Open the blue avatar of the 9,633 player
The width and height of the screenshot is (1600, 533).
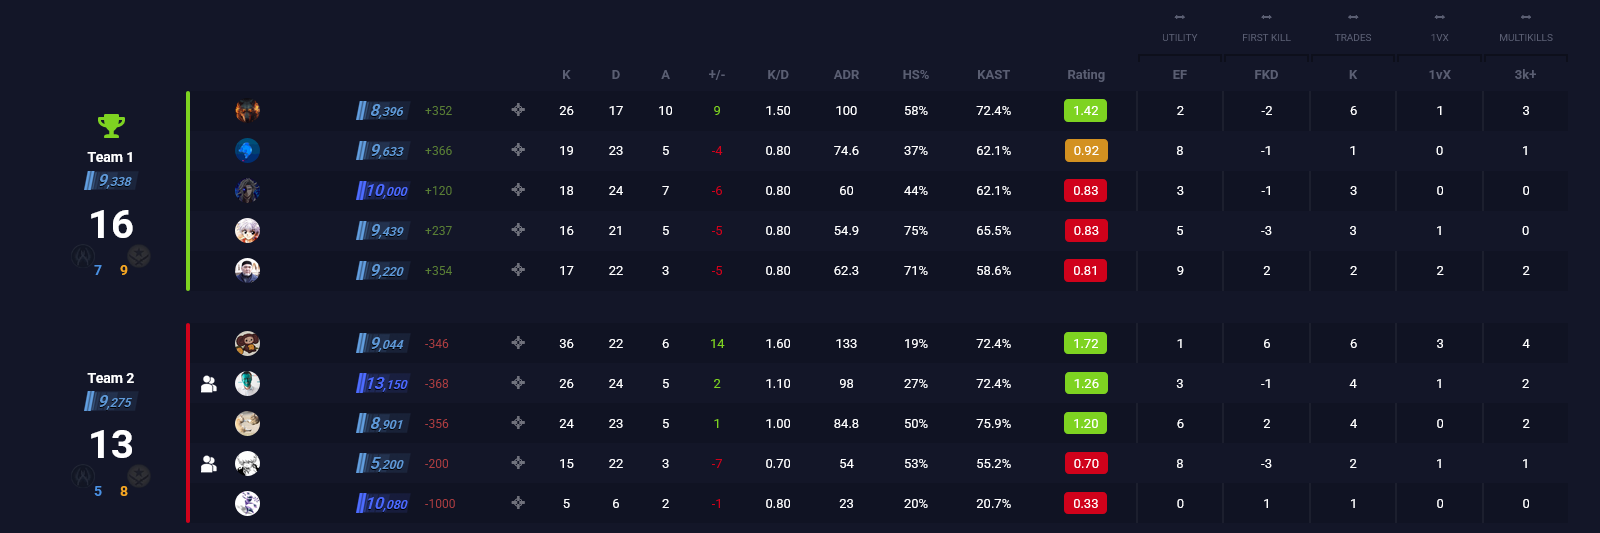(x=247, y=151)
